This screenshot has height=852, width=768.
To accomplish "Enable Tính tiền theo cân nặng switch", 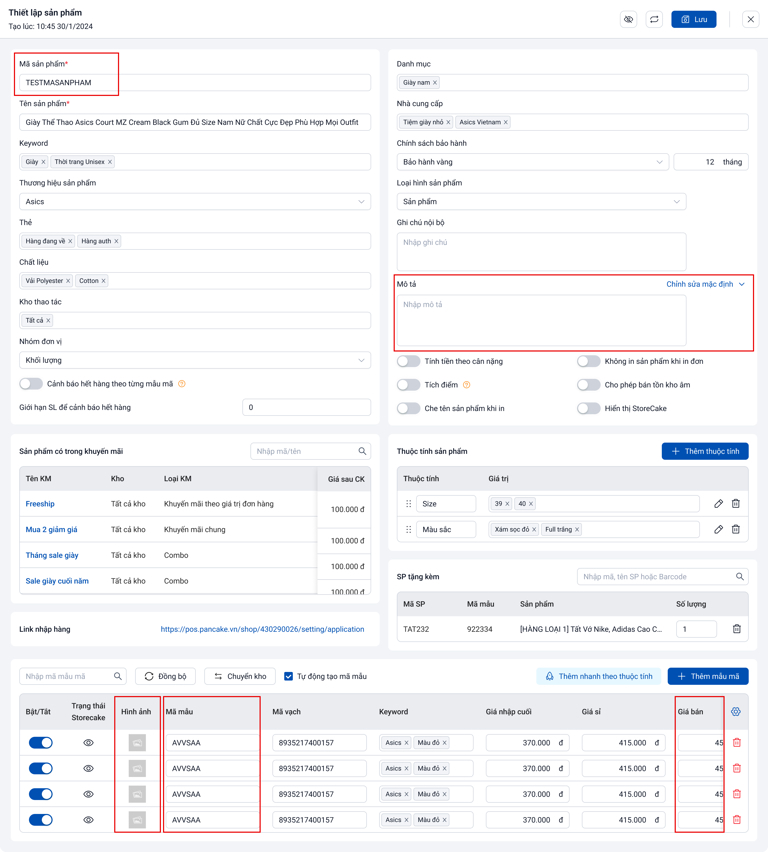I will pos(408,362).
